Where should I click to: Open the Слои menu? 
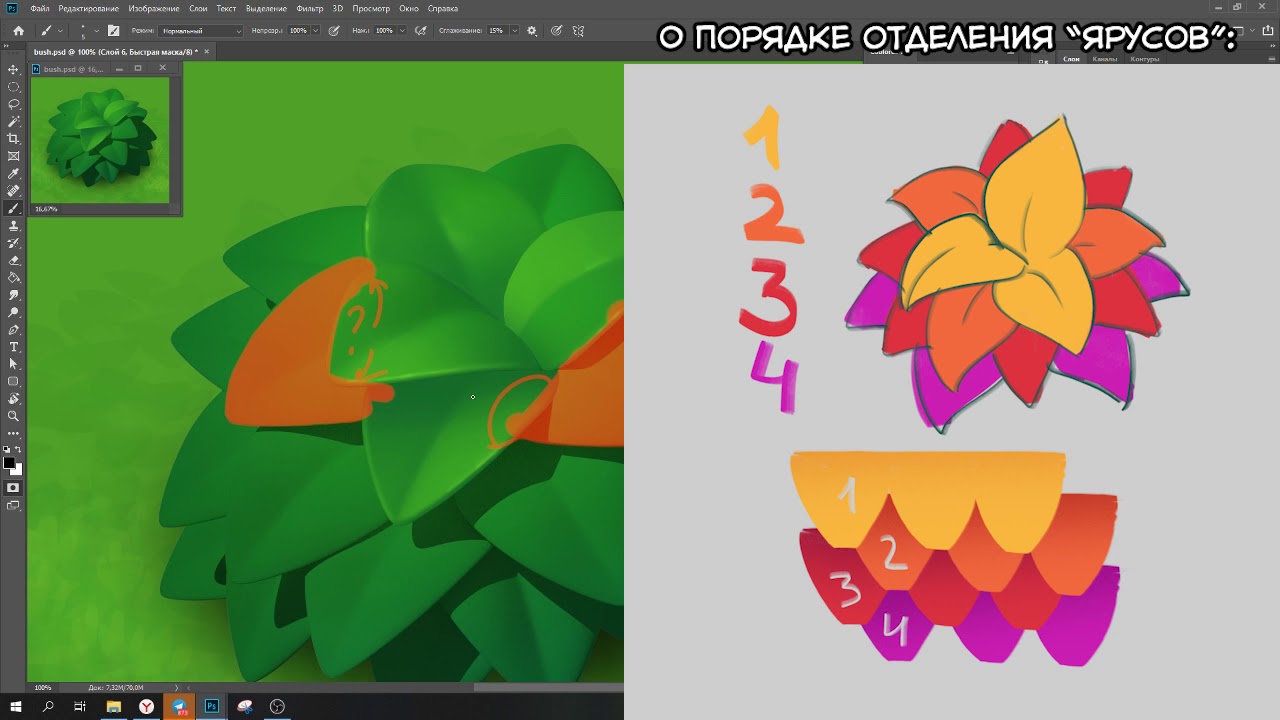pyautogui.click(x=198, y=8)
